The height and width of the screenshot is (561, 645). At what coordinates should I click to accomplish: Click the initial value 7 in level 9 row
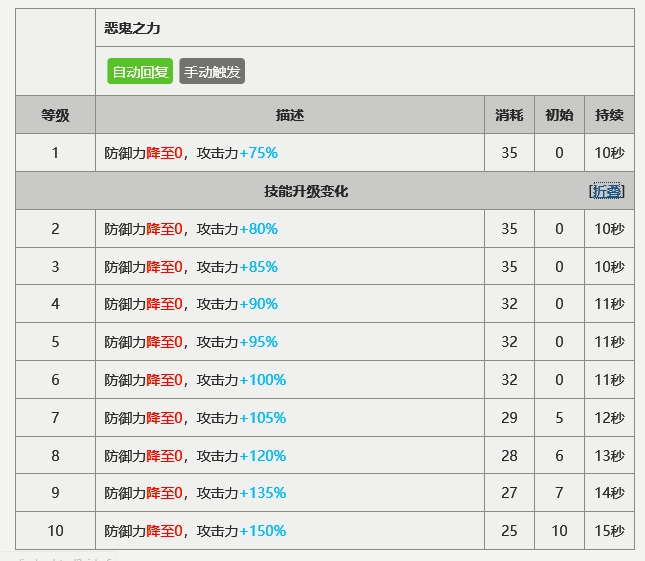(559, 493)
